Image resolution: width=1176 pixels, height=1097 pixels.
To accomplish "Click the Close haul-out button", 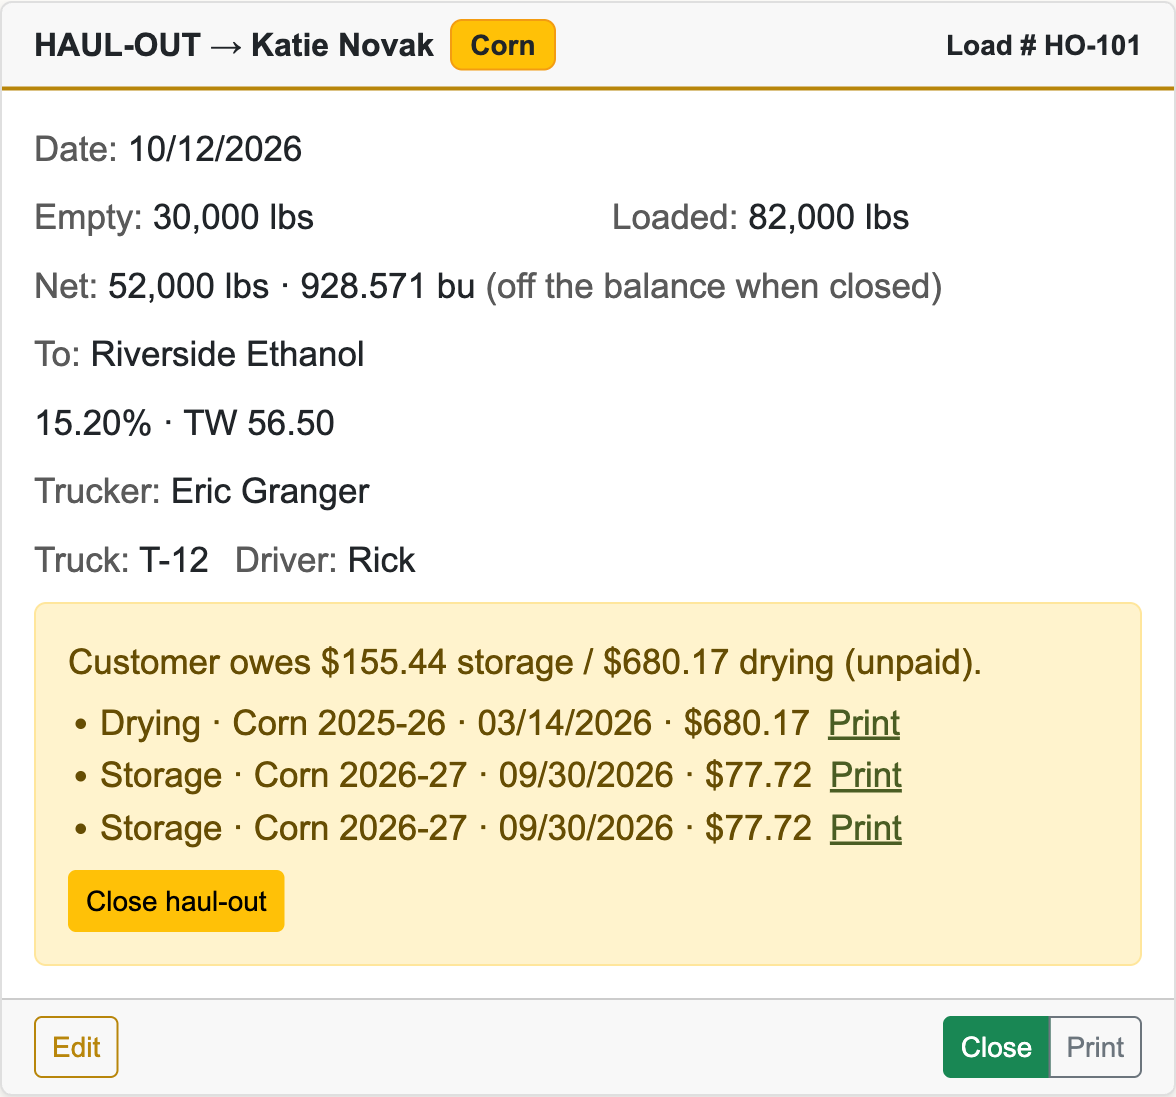I will (176, 901).
